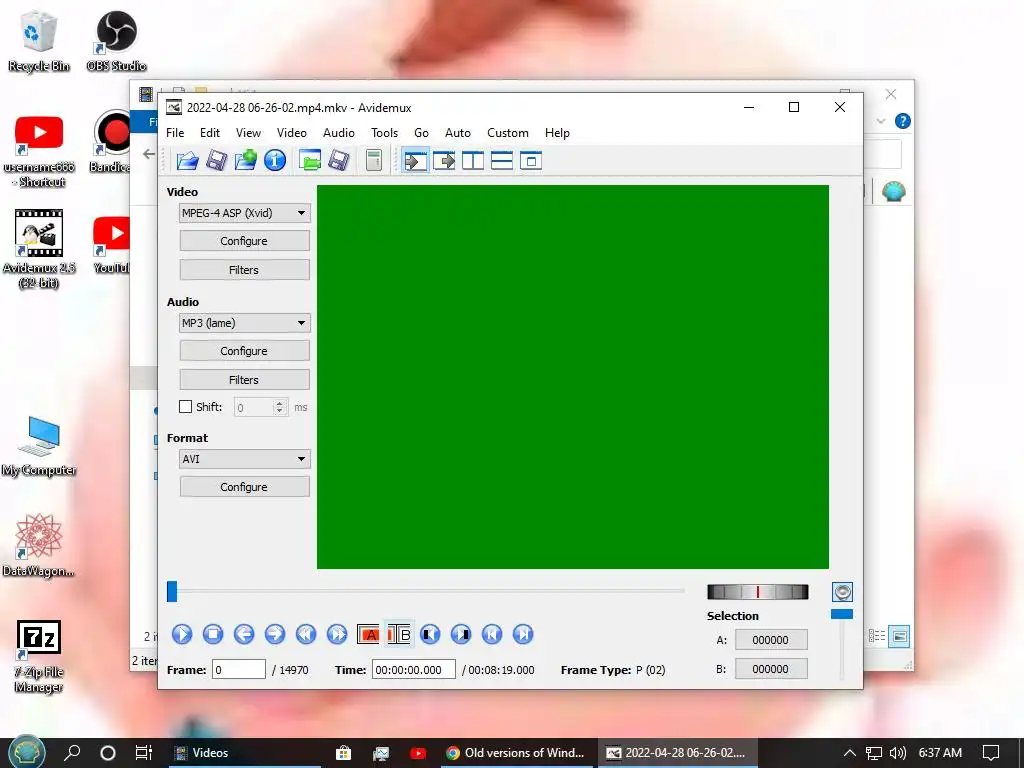The width and height of the screenshot is (1024, 768).
Task: Switch preview to input view mode
Action: coord(415,161)
